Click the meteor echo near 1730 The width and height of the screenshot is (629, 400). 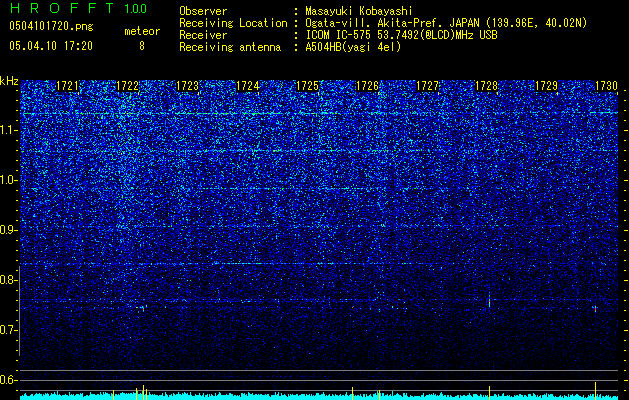pos(595,309)
